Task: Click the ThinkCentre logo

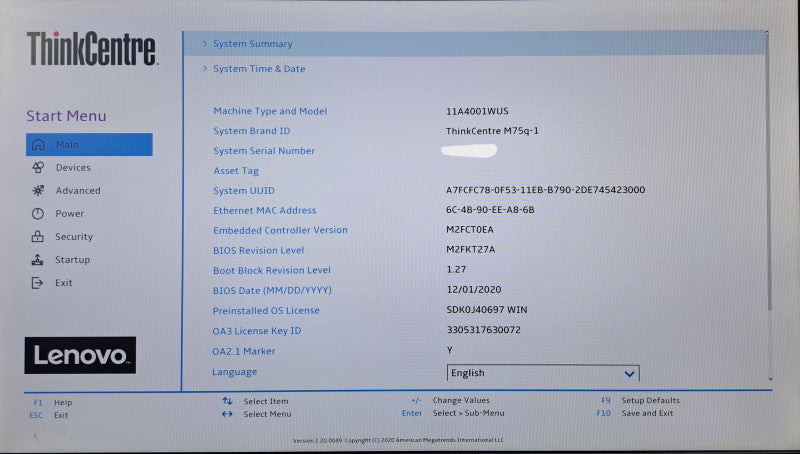Action: click(92, 48)
